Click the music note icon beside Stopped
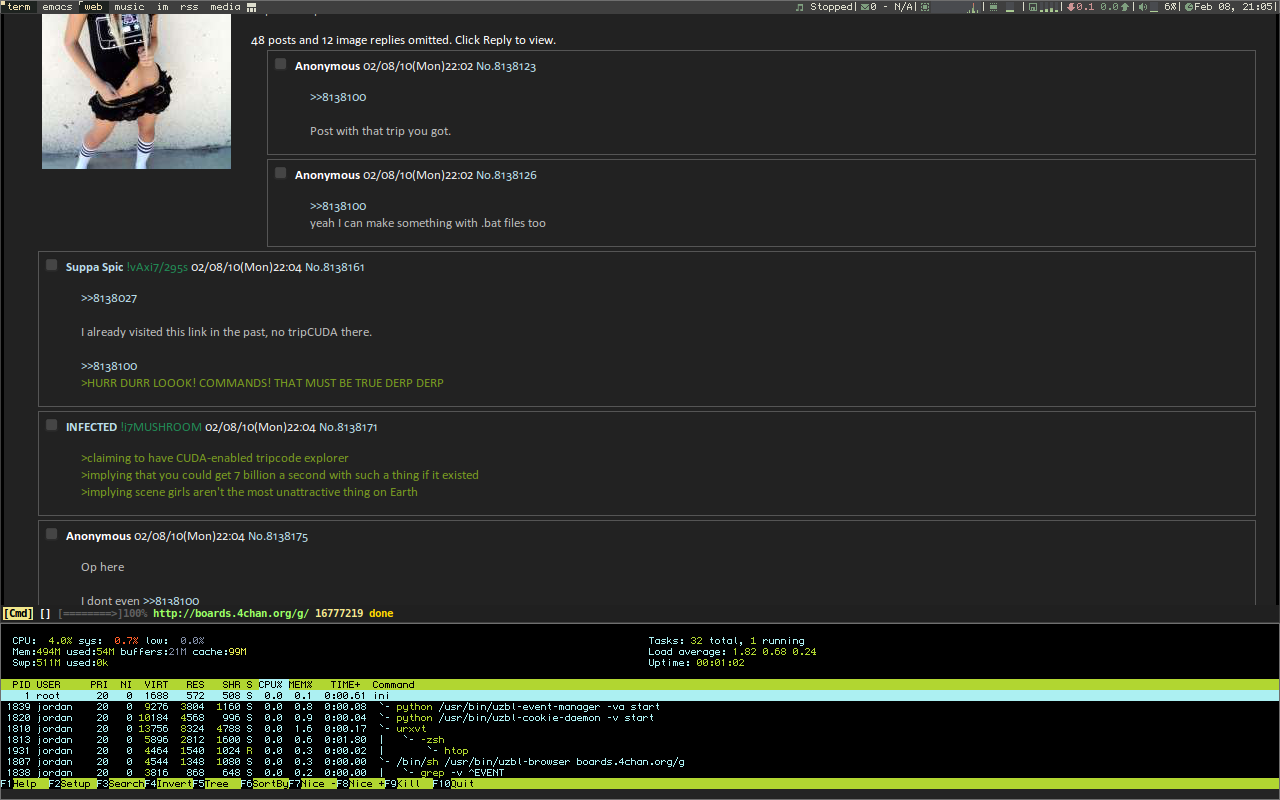1280x800 pixels. point(799,7)
